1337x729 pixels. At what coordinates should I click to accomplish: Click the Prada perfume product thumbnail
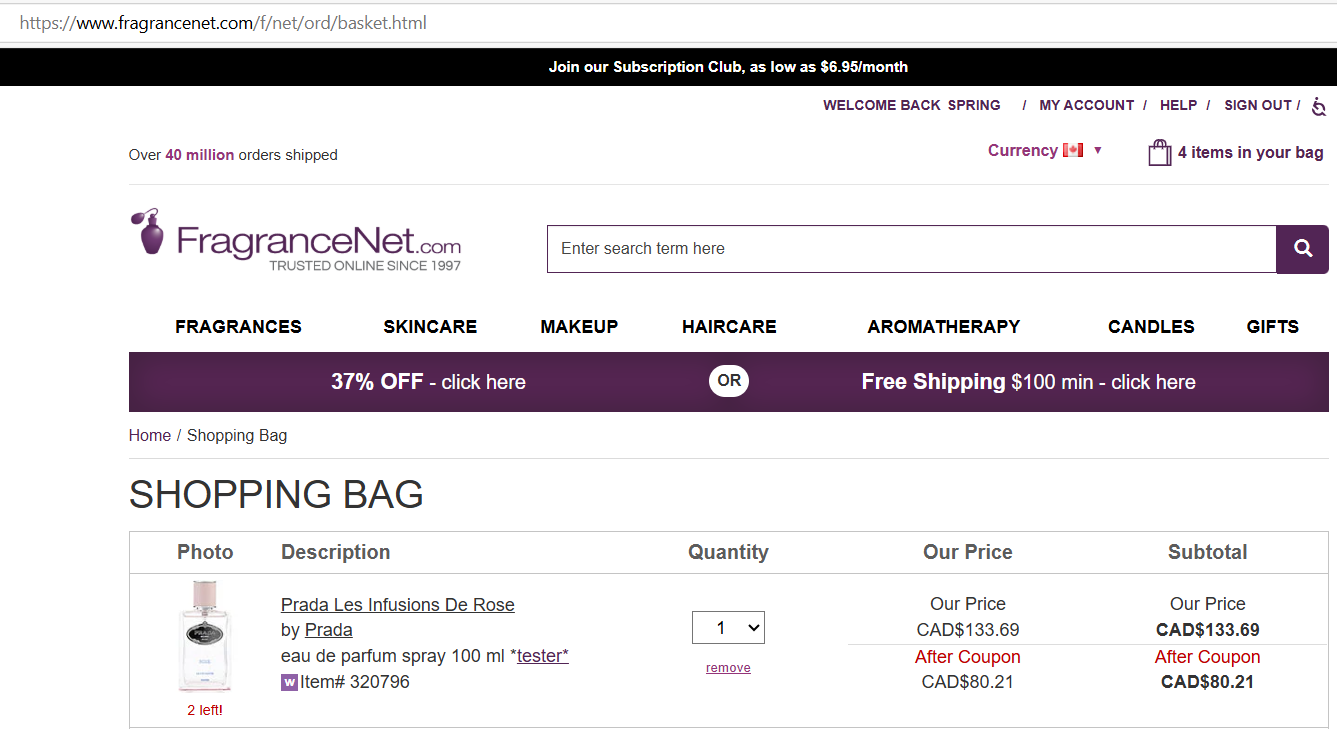(x=205, y=636)
